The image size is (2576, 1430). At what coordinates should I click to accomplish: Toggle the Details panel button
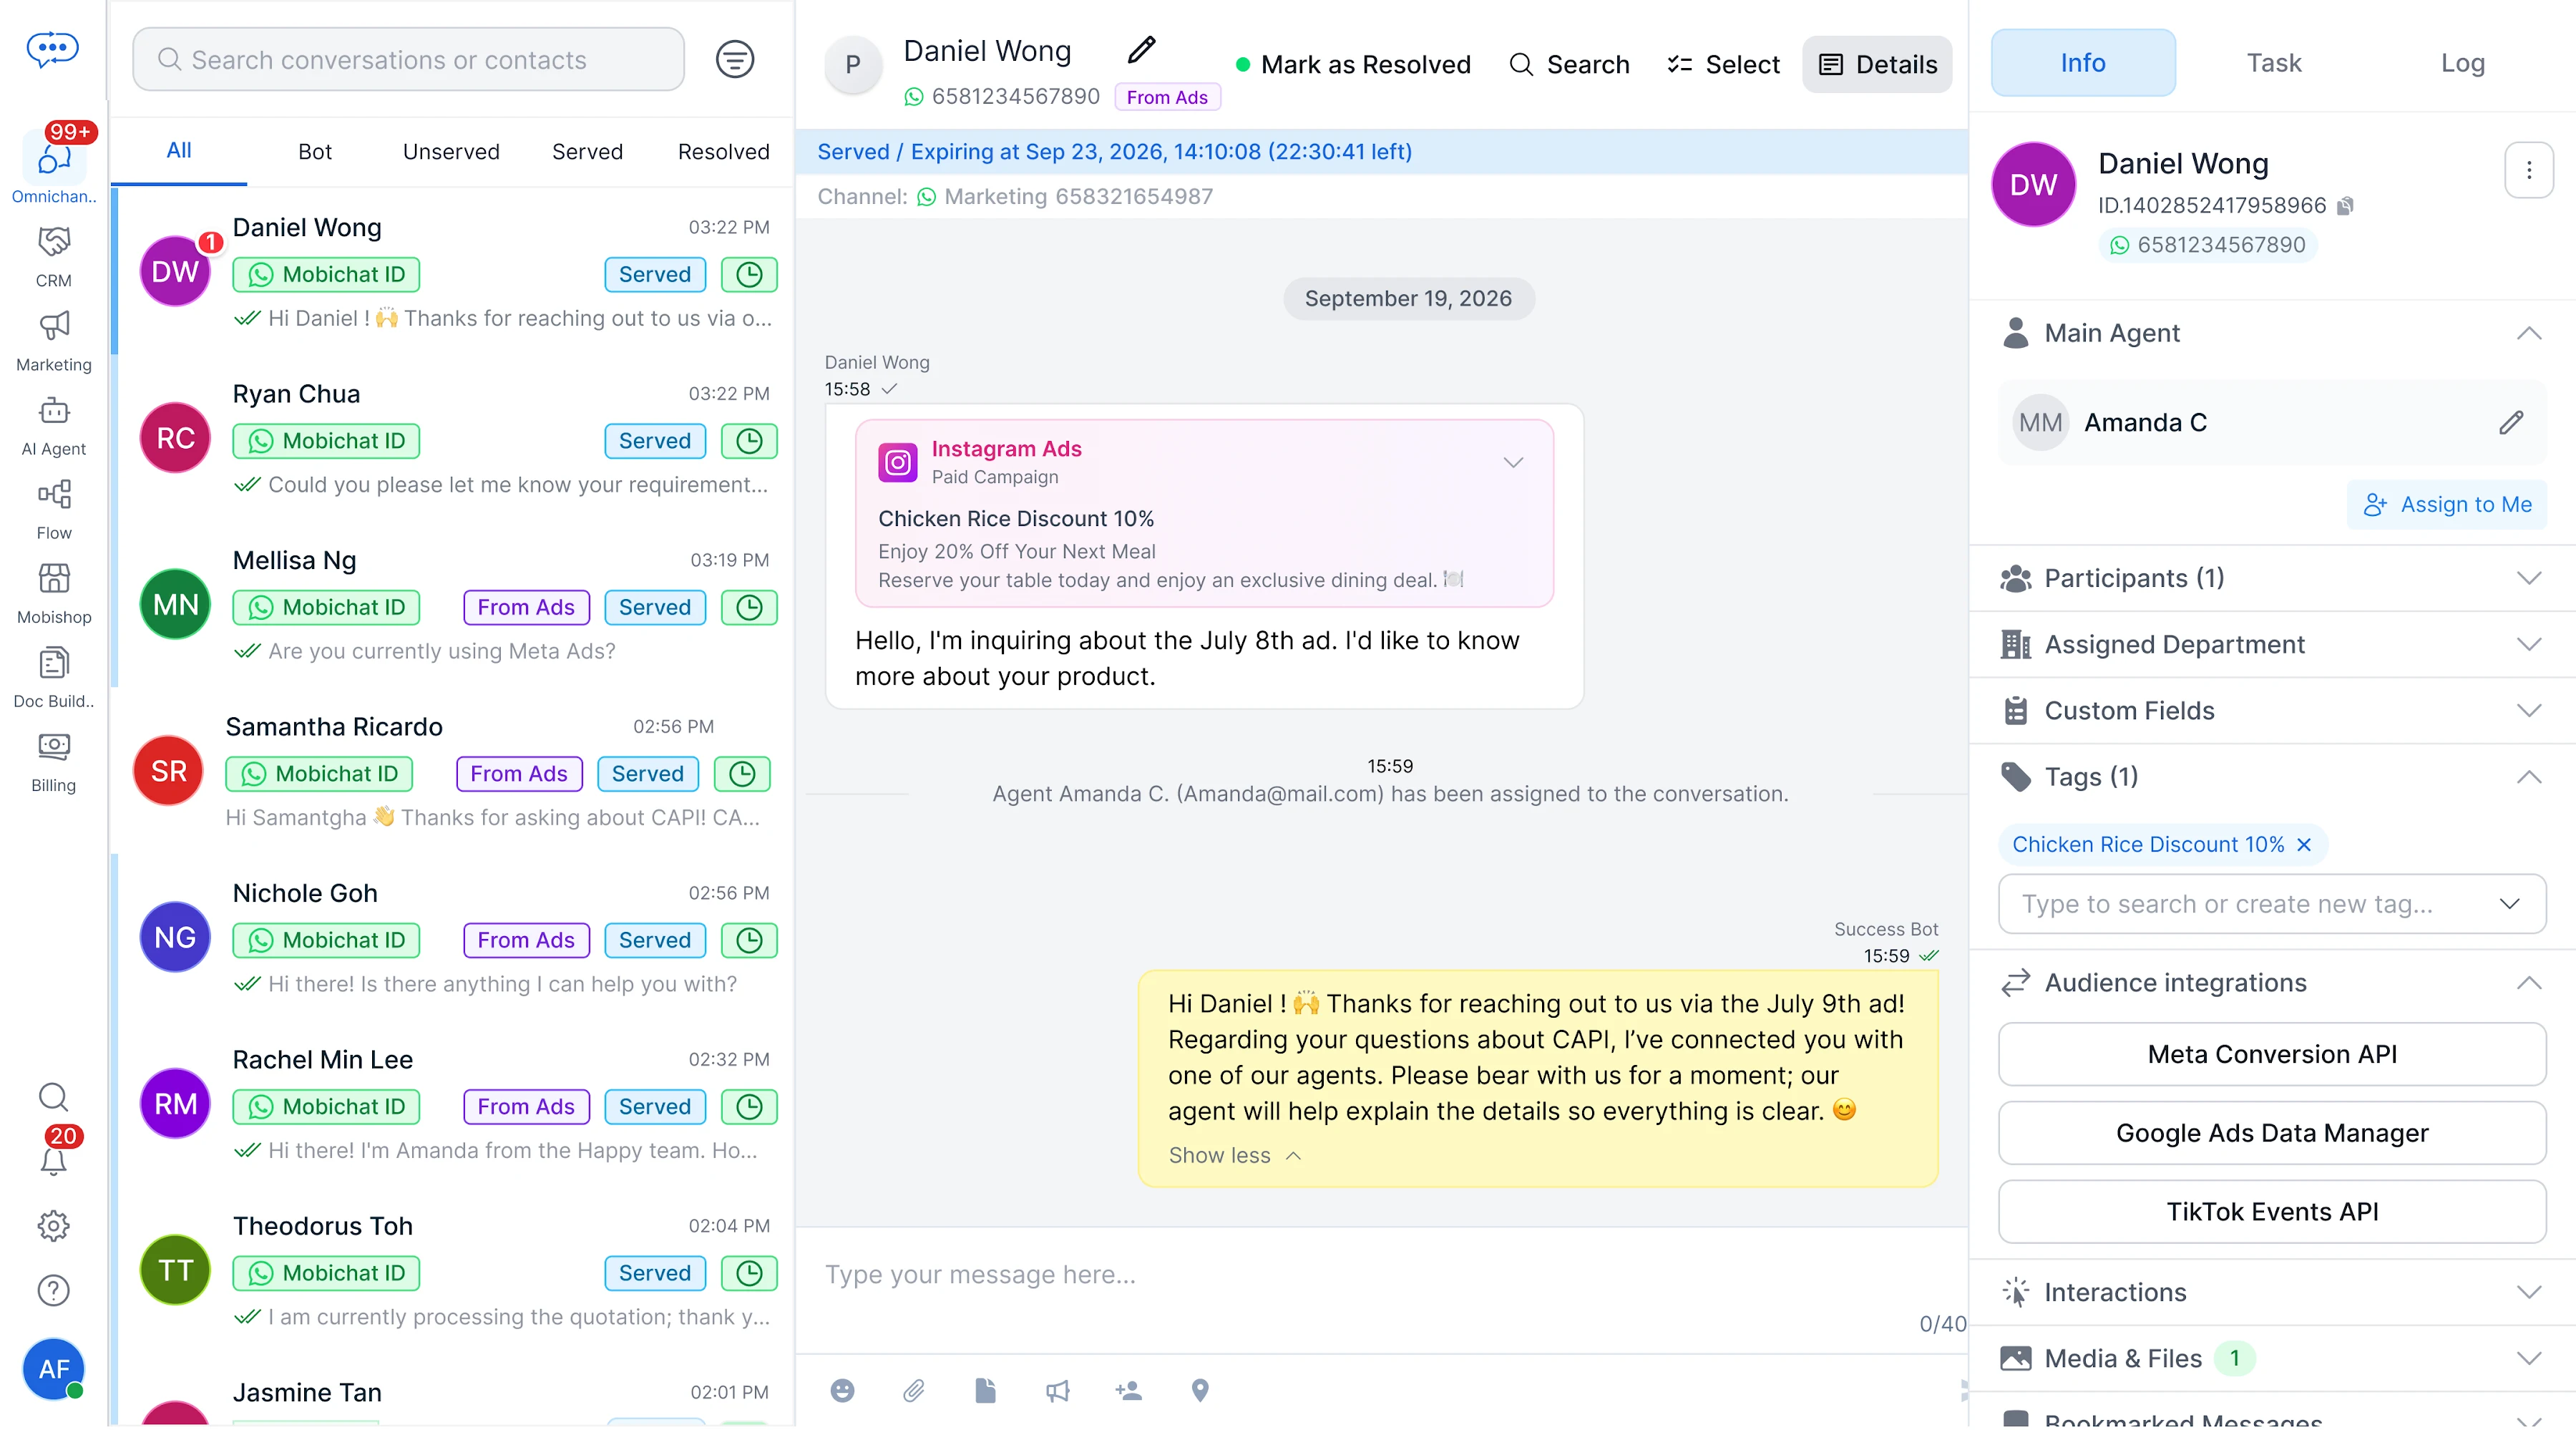pos(1877,65)
